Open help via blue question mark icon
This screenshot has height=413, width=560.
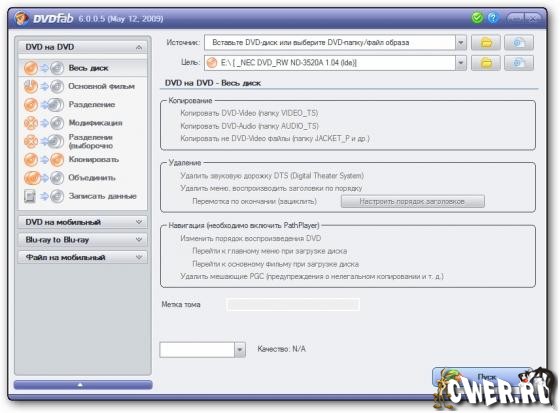(493, 18)
